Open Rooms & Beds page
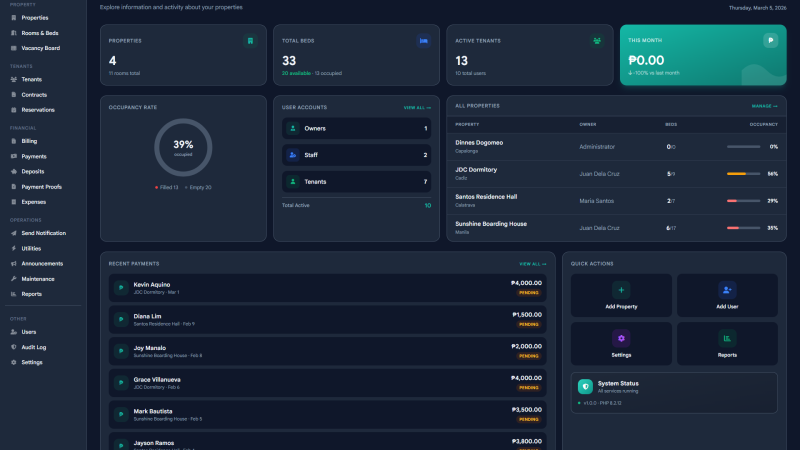Screen dimensions: 800x450 pos(40,33)
